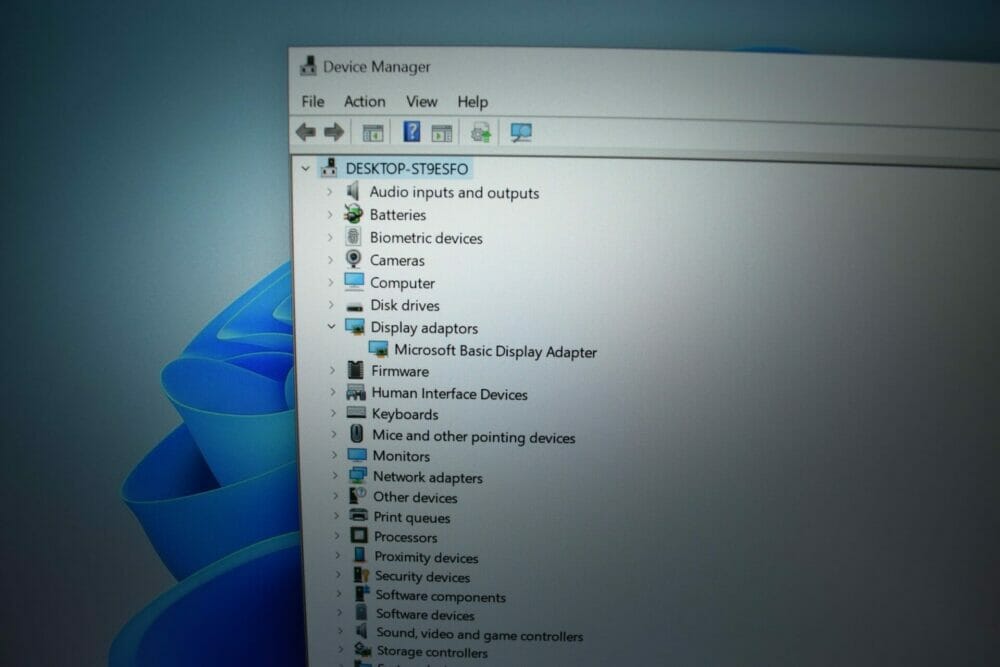Select the Print queues label
Viewport: 1000px width, 667px height.
pos(412,517)
